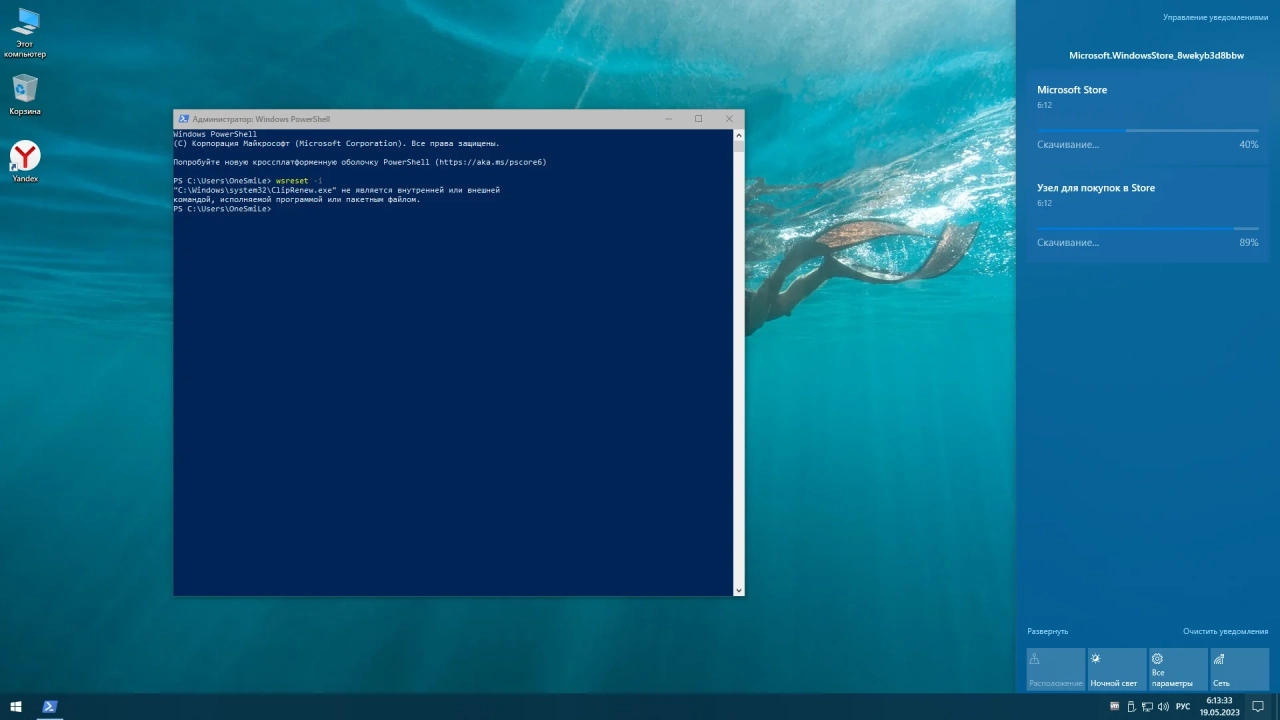Open 'Управление уведомлениями' link
The width and height of the screenshot is (1280, 720).
[x=1215, y=17]
